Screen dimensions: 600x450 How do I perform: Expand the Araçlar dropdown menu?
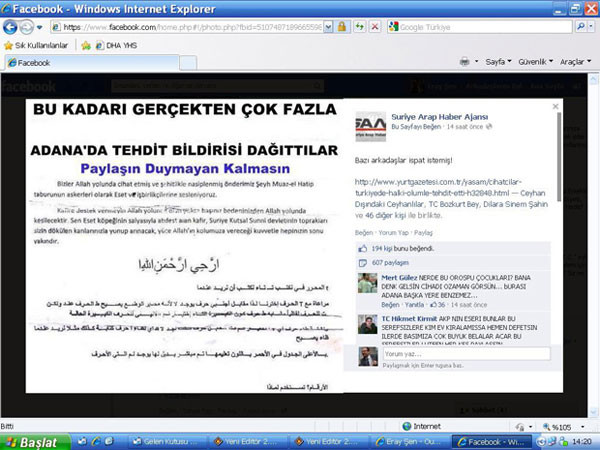[574, 62]
